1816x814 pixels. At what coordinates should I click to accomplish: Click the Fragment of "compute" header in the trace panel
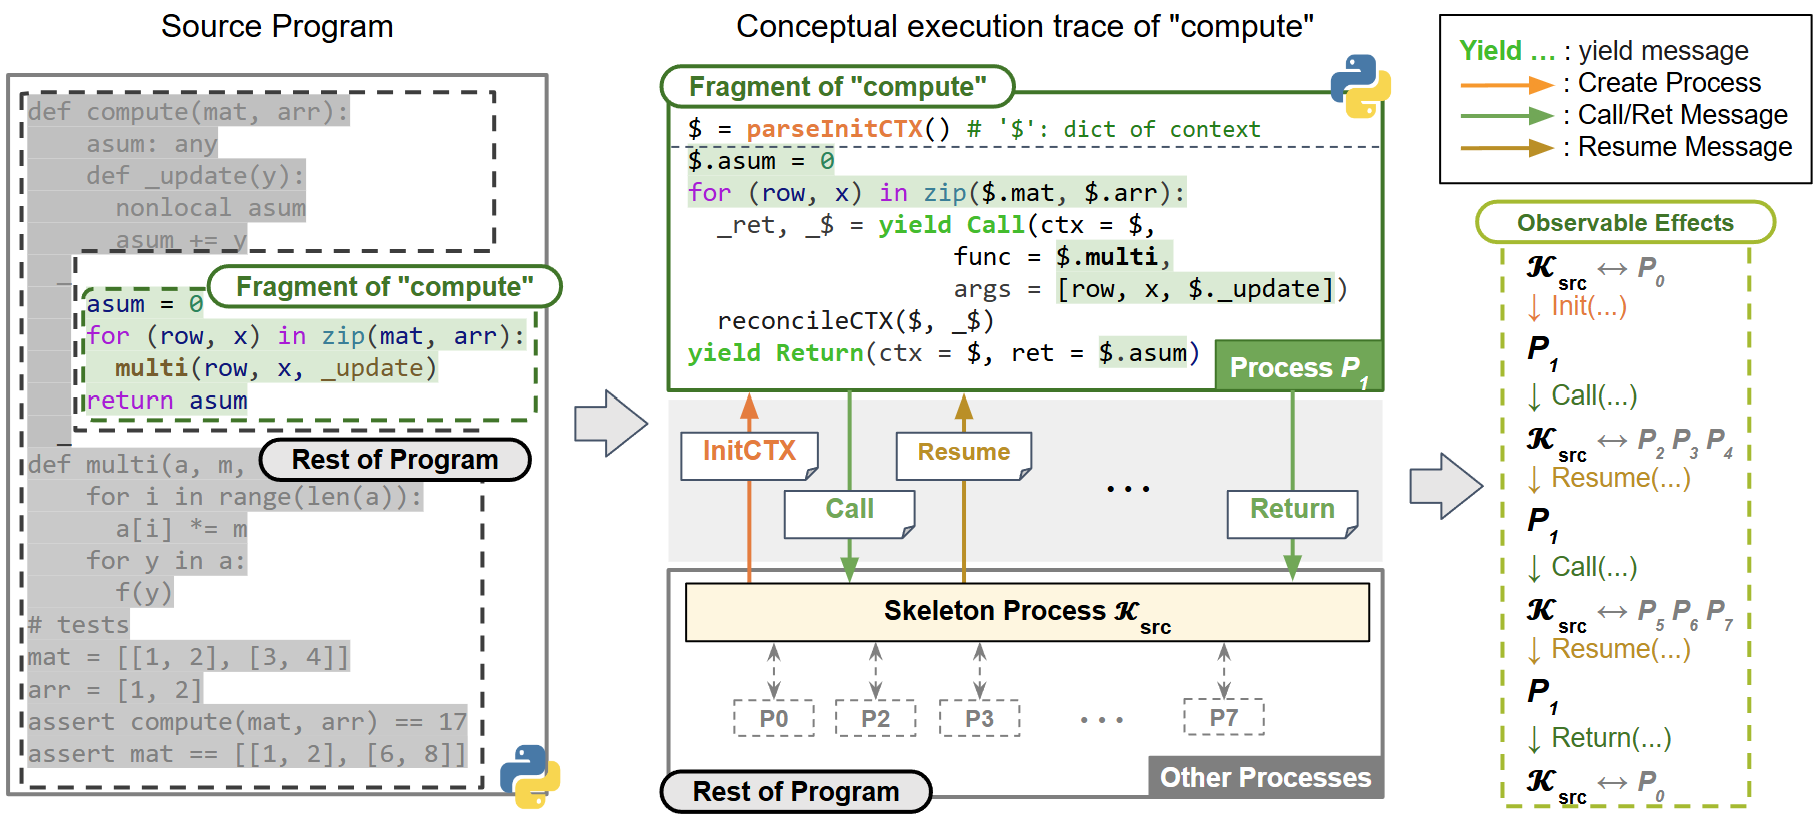coord(838,87)
